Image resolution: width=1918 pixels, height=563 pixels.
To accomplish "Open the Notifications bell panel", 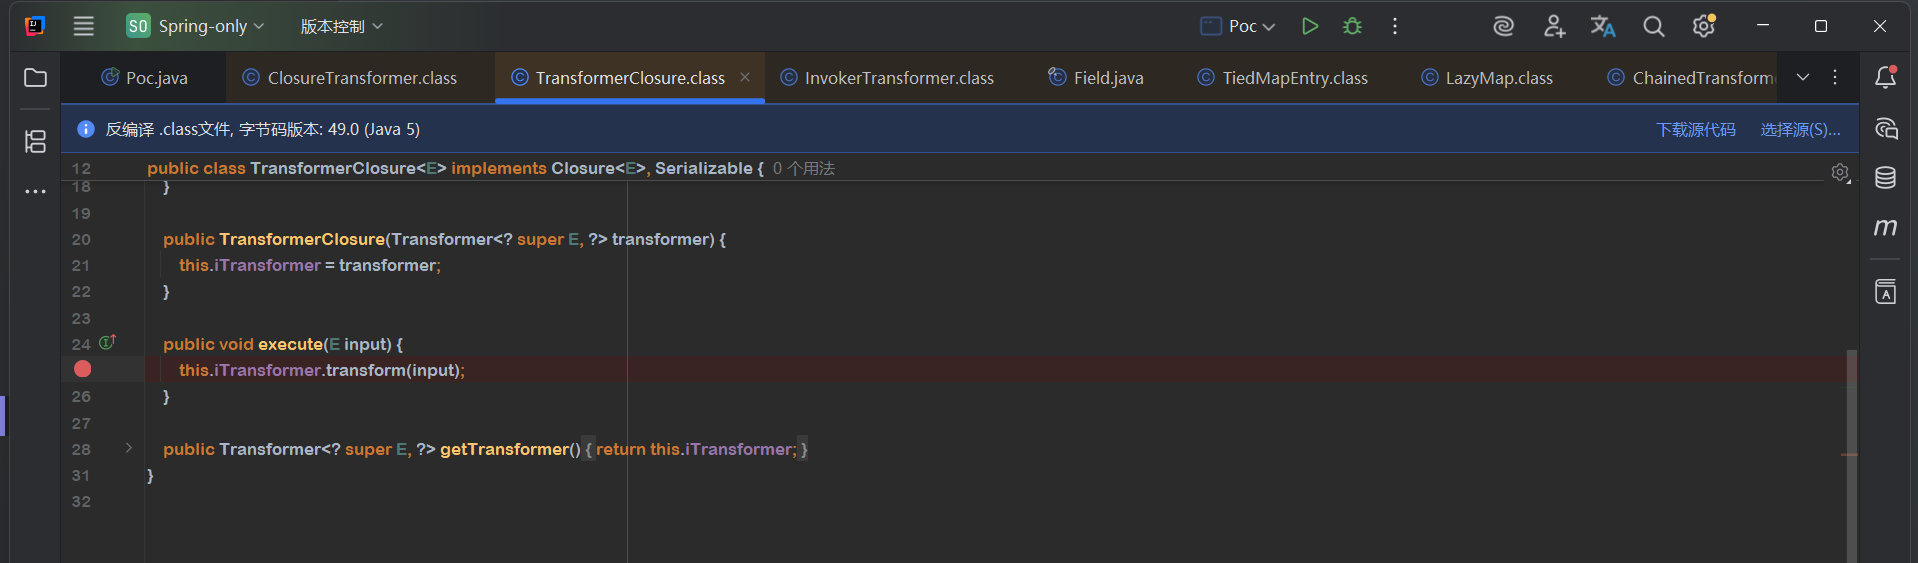I will (x=1885, y=78).
